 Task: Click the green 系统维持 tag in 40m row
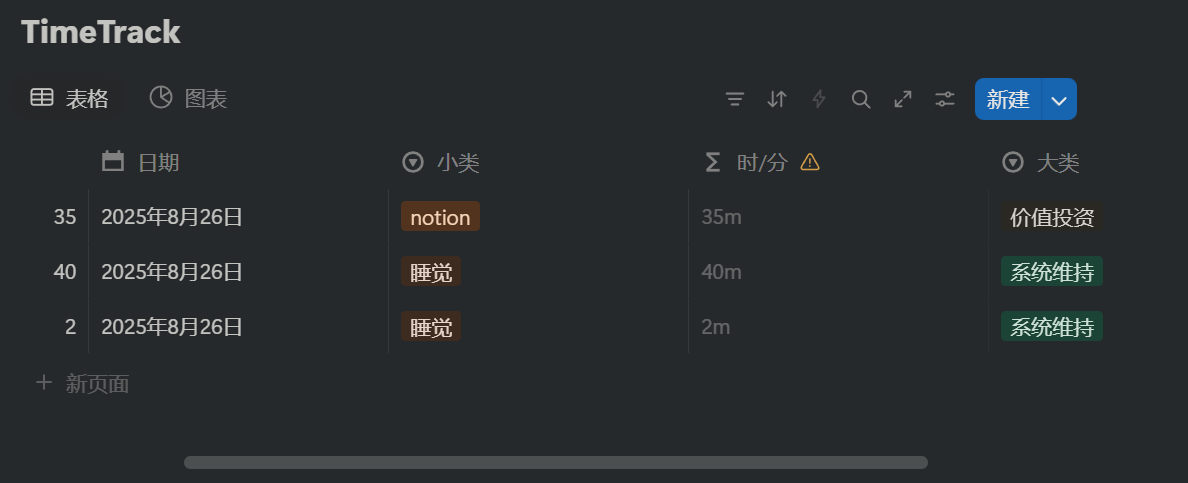1051,272
